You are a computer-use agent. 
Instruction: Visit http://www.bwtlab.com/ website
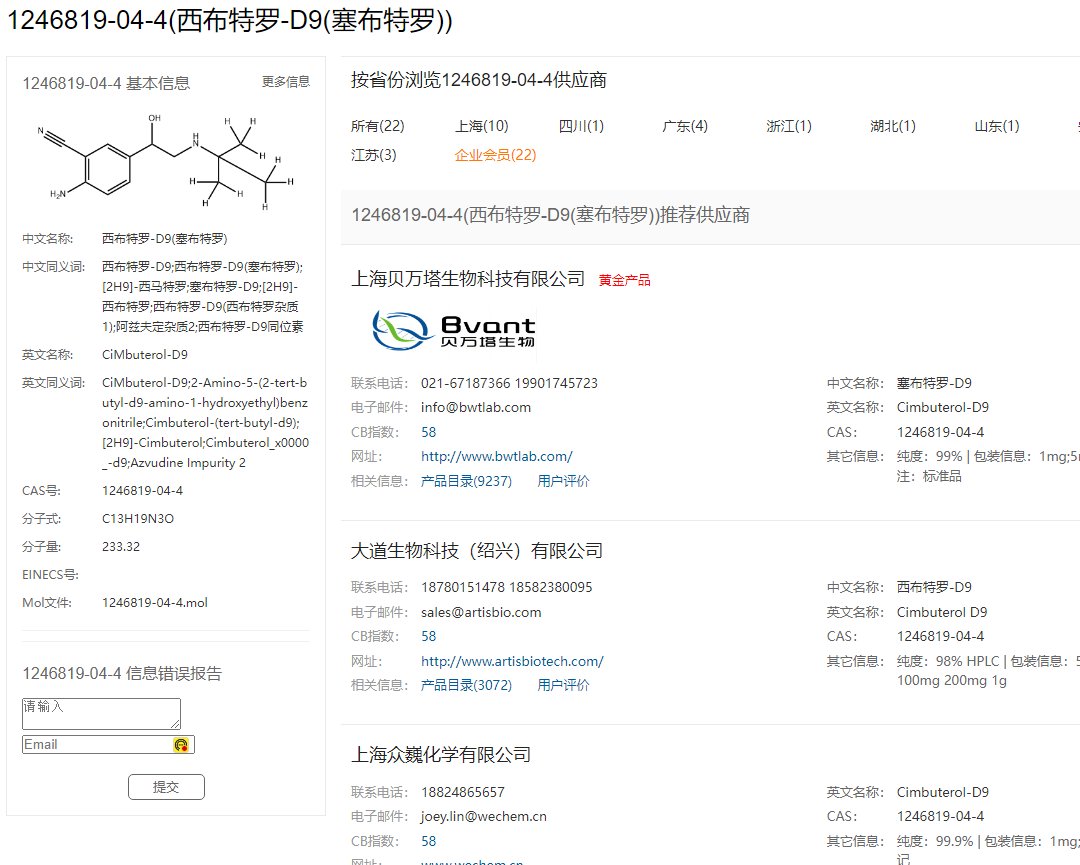click(x=497, y=457)
